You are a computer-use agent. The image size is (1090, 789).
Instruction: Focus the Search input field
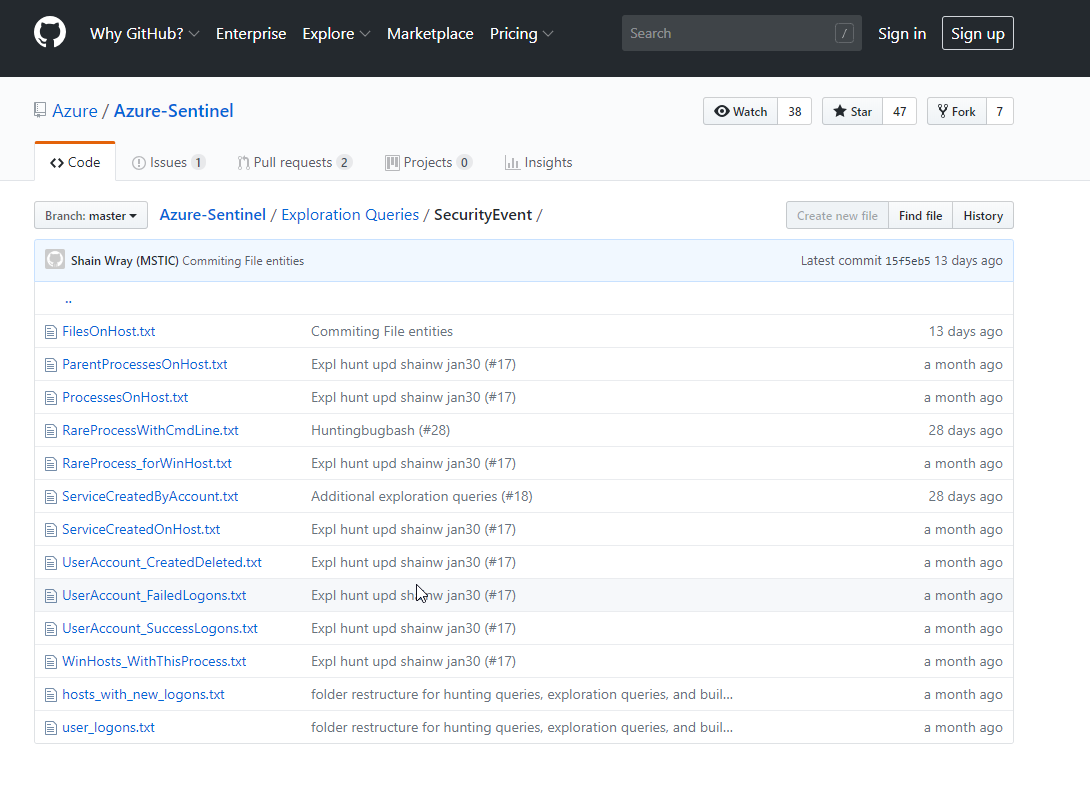click(742, 33)
